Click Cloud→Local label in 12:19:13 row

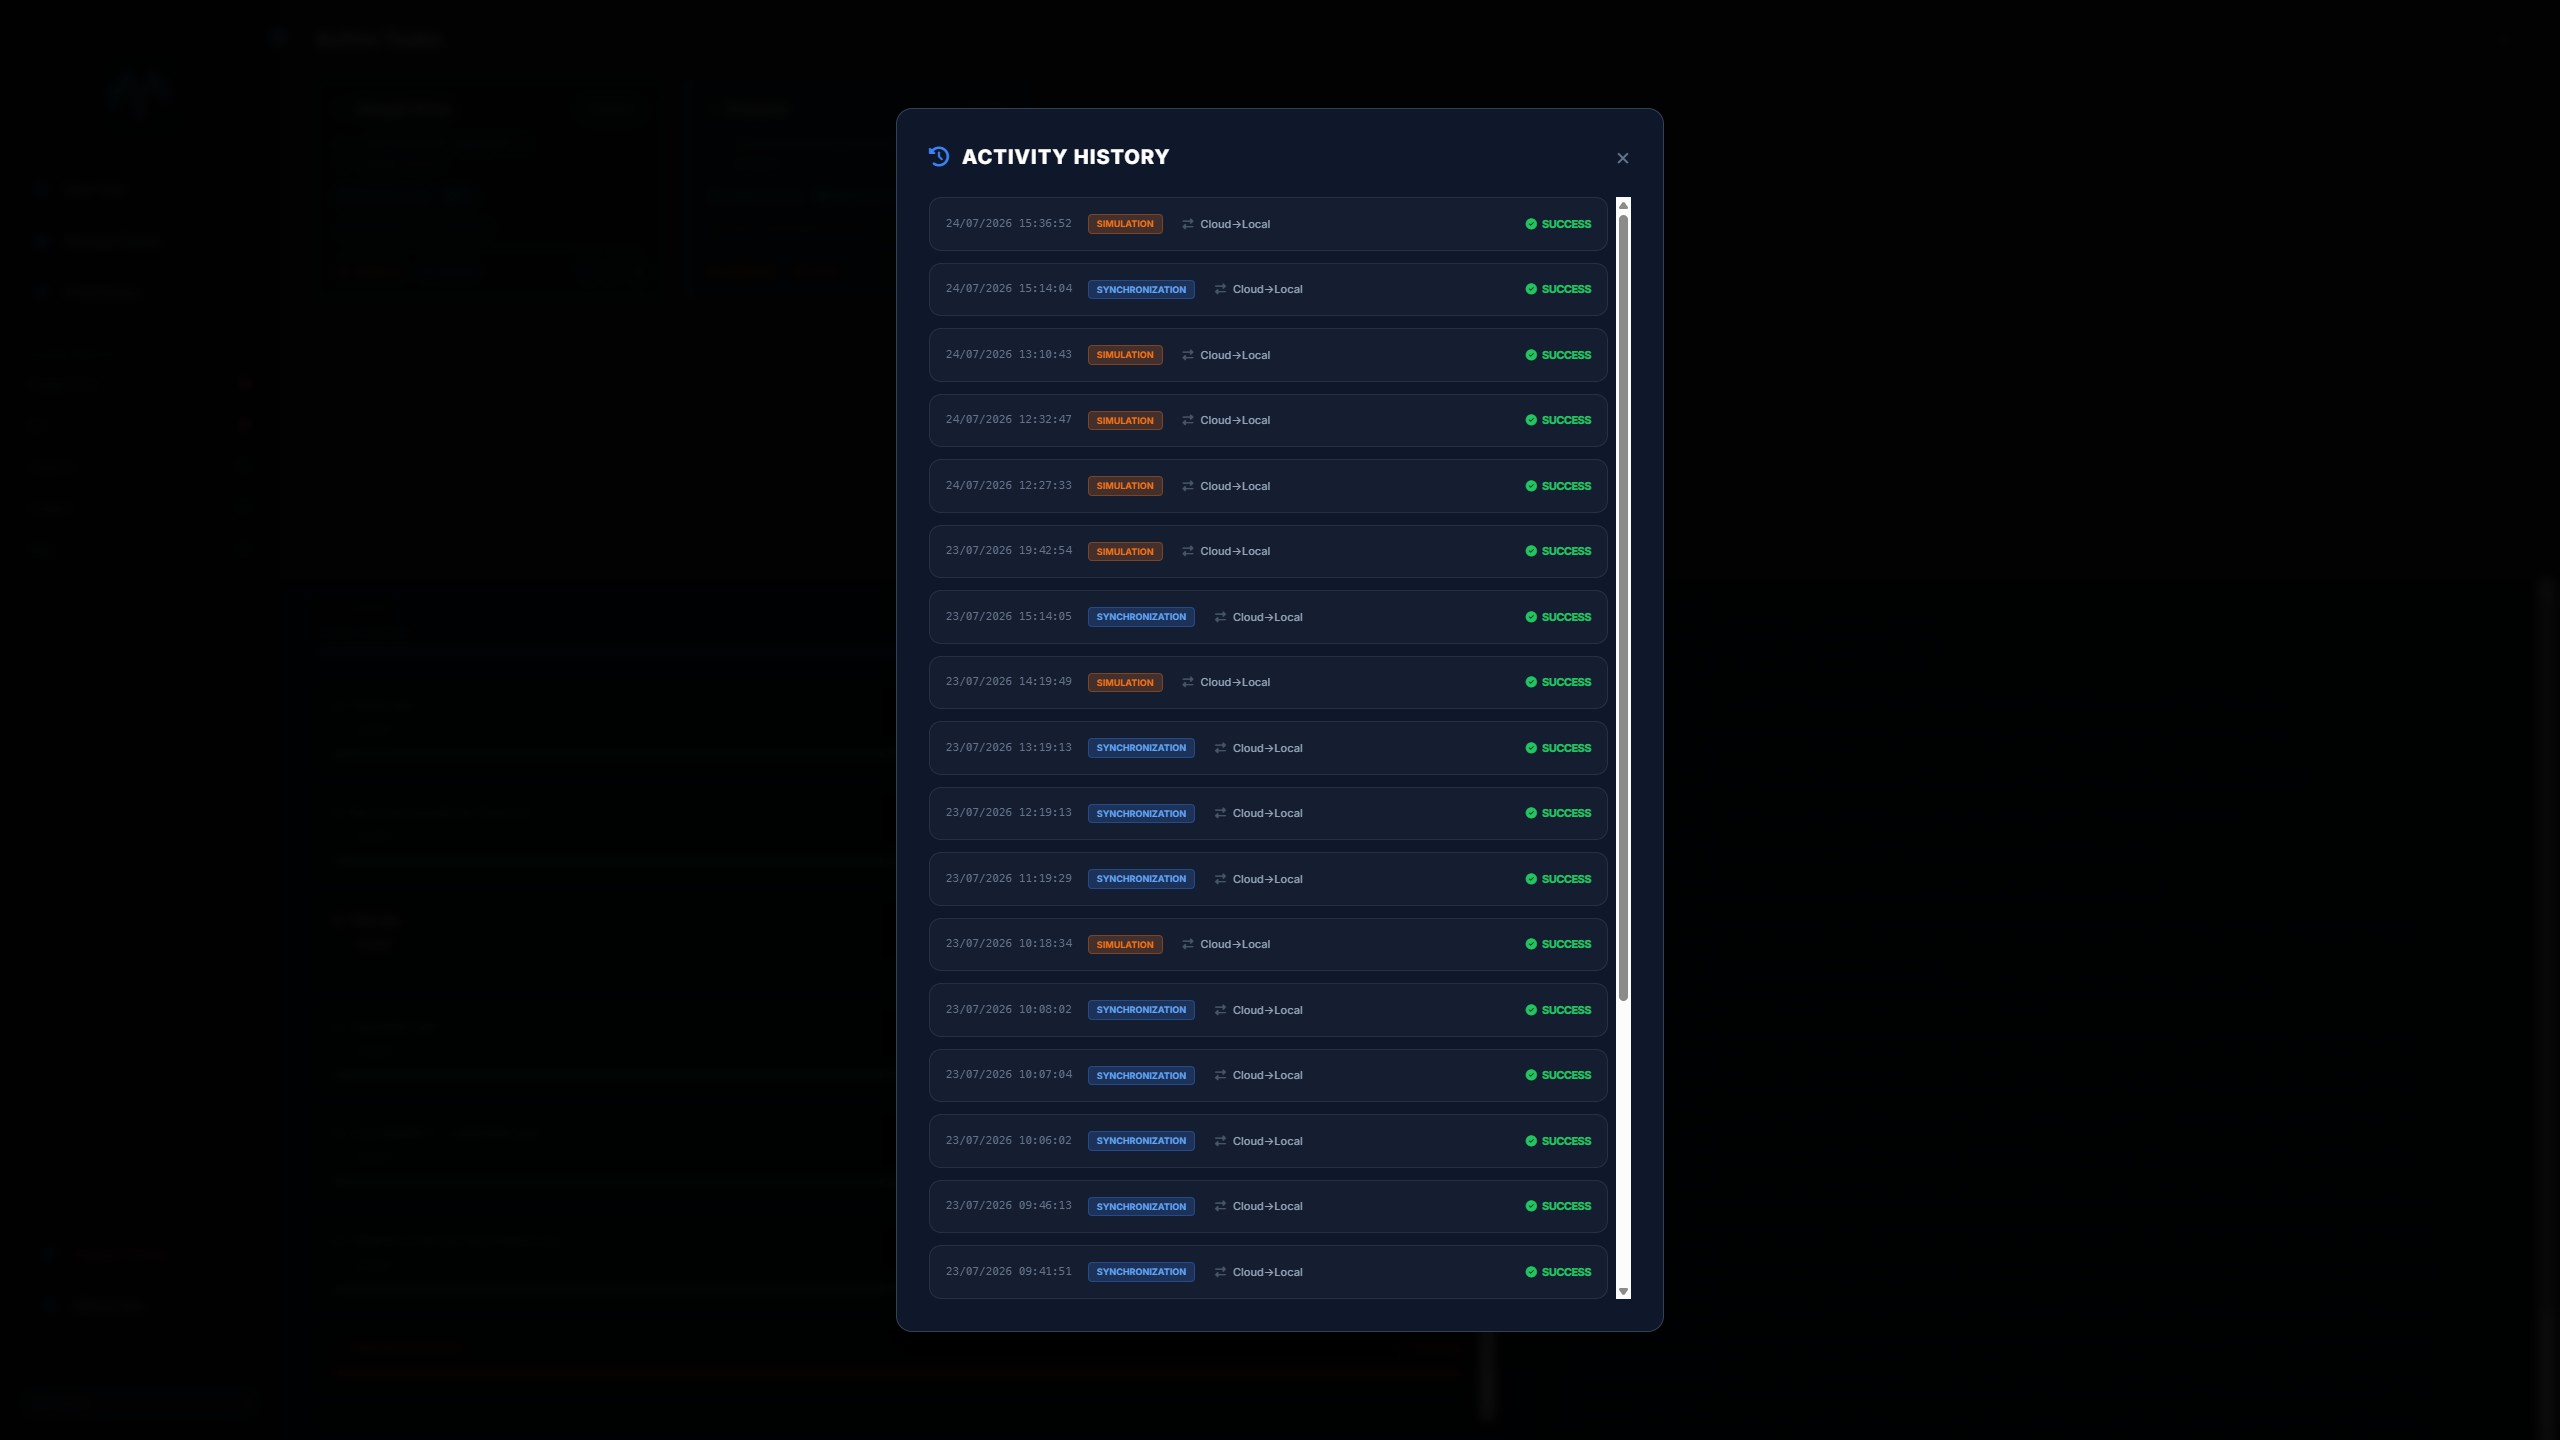(x=1267, y=813)
